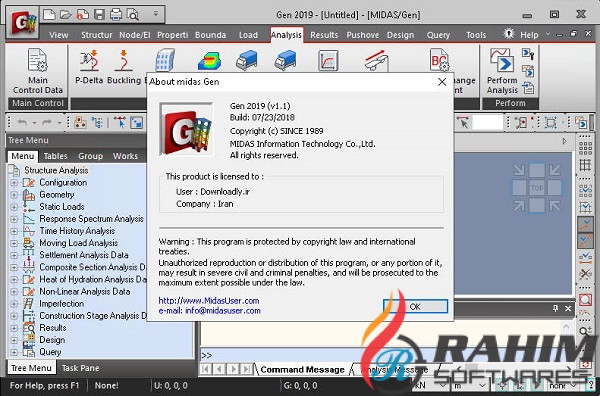Click the TOP face of view cube
Image resolution: width=600 pixels, height=396 pixels.
click(537, 188)
